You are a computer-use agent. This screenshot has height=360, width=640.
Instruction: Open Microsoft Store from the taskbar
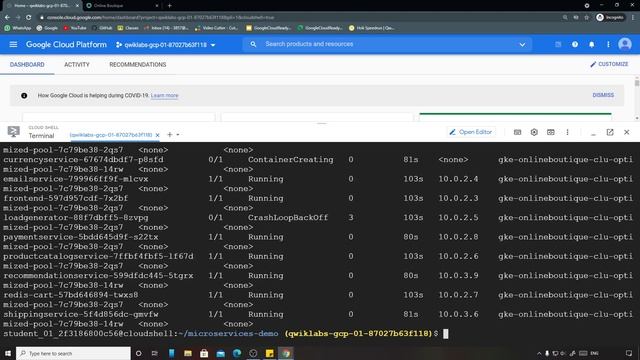(x=204, y=353)
